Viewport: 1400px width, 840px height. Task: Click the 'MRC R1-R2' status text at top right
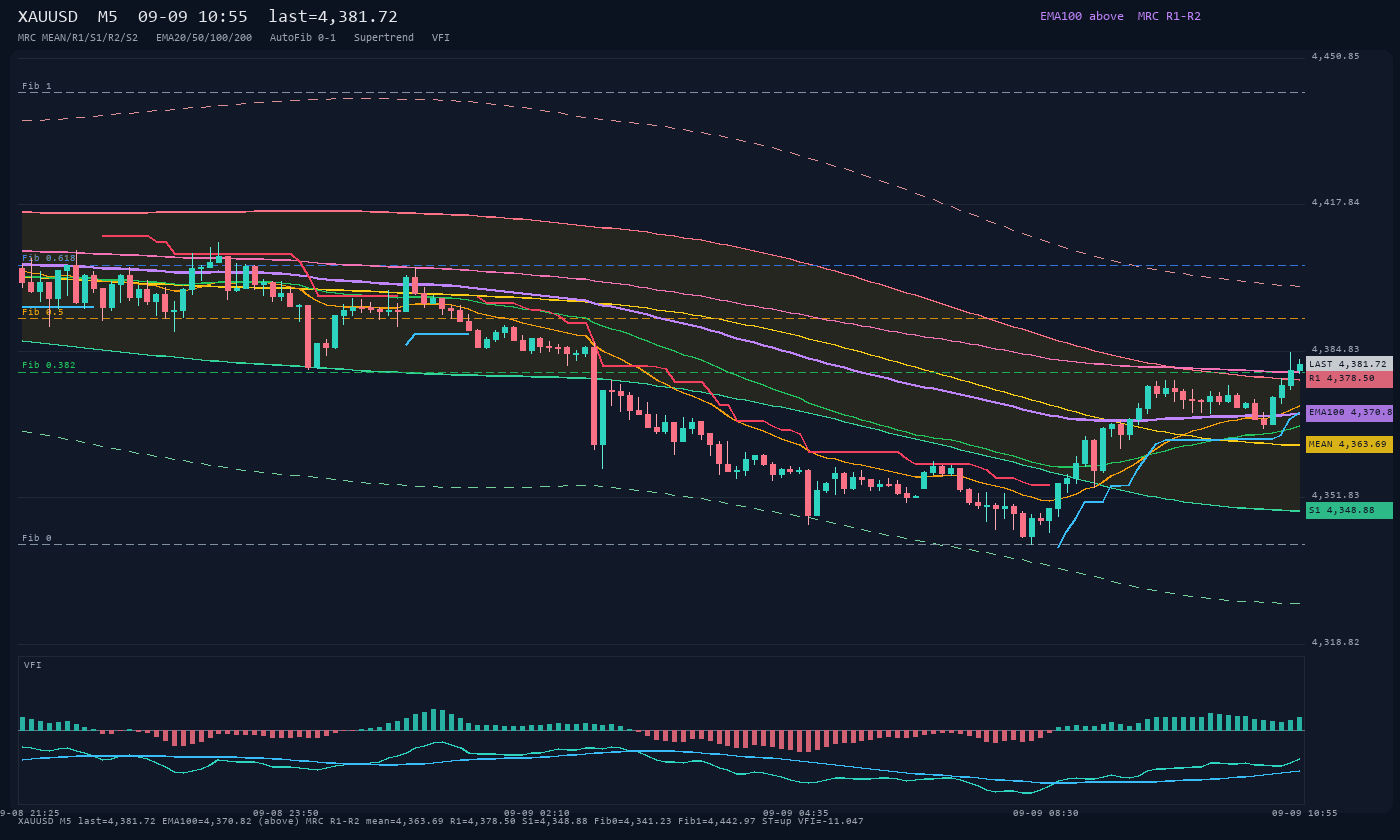[1169, 16]
